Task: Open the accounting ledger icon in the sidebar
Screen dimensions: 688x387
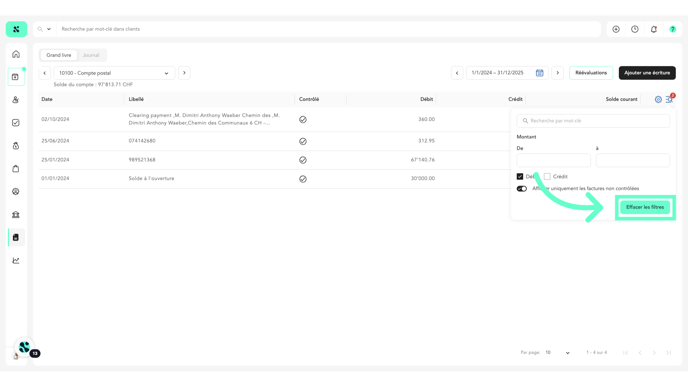Action: [16, 237]
